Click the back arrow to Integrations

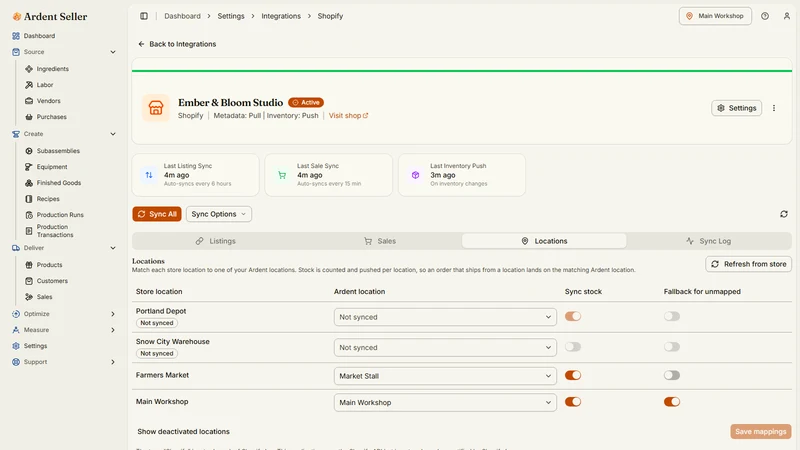pyautogui.click(x=141, y=44)
